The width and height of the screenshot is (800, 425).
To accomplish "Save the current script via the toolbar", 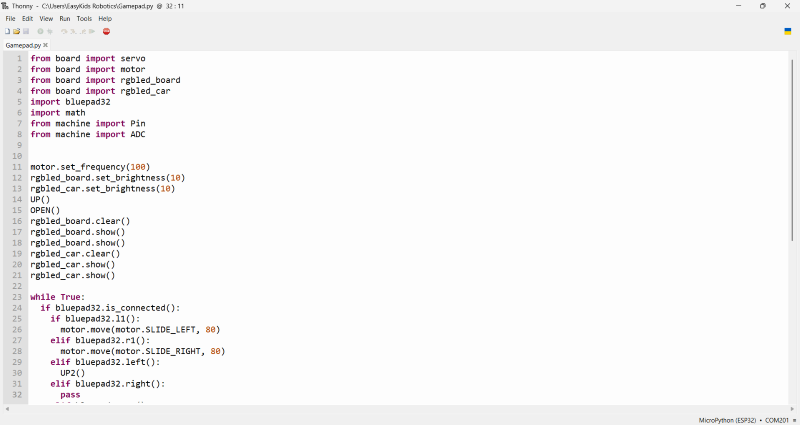I will 26,31.
